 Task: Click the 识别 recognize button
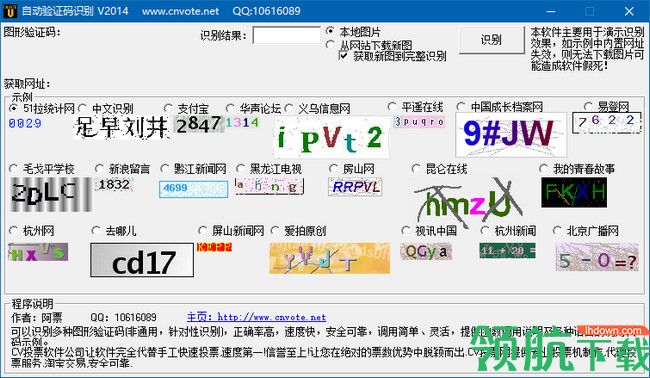(492, 40)
